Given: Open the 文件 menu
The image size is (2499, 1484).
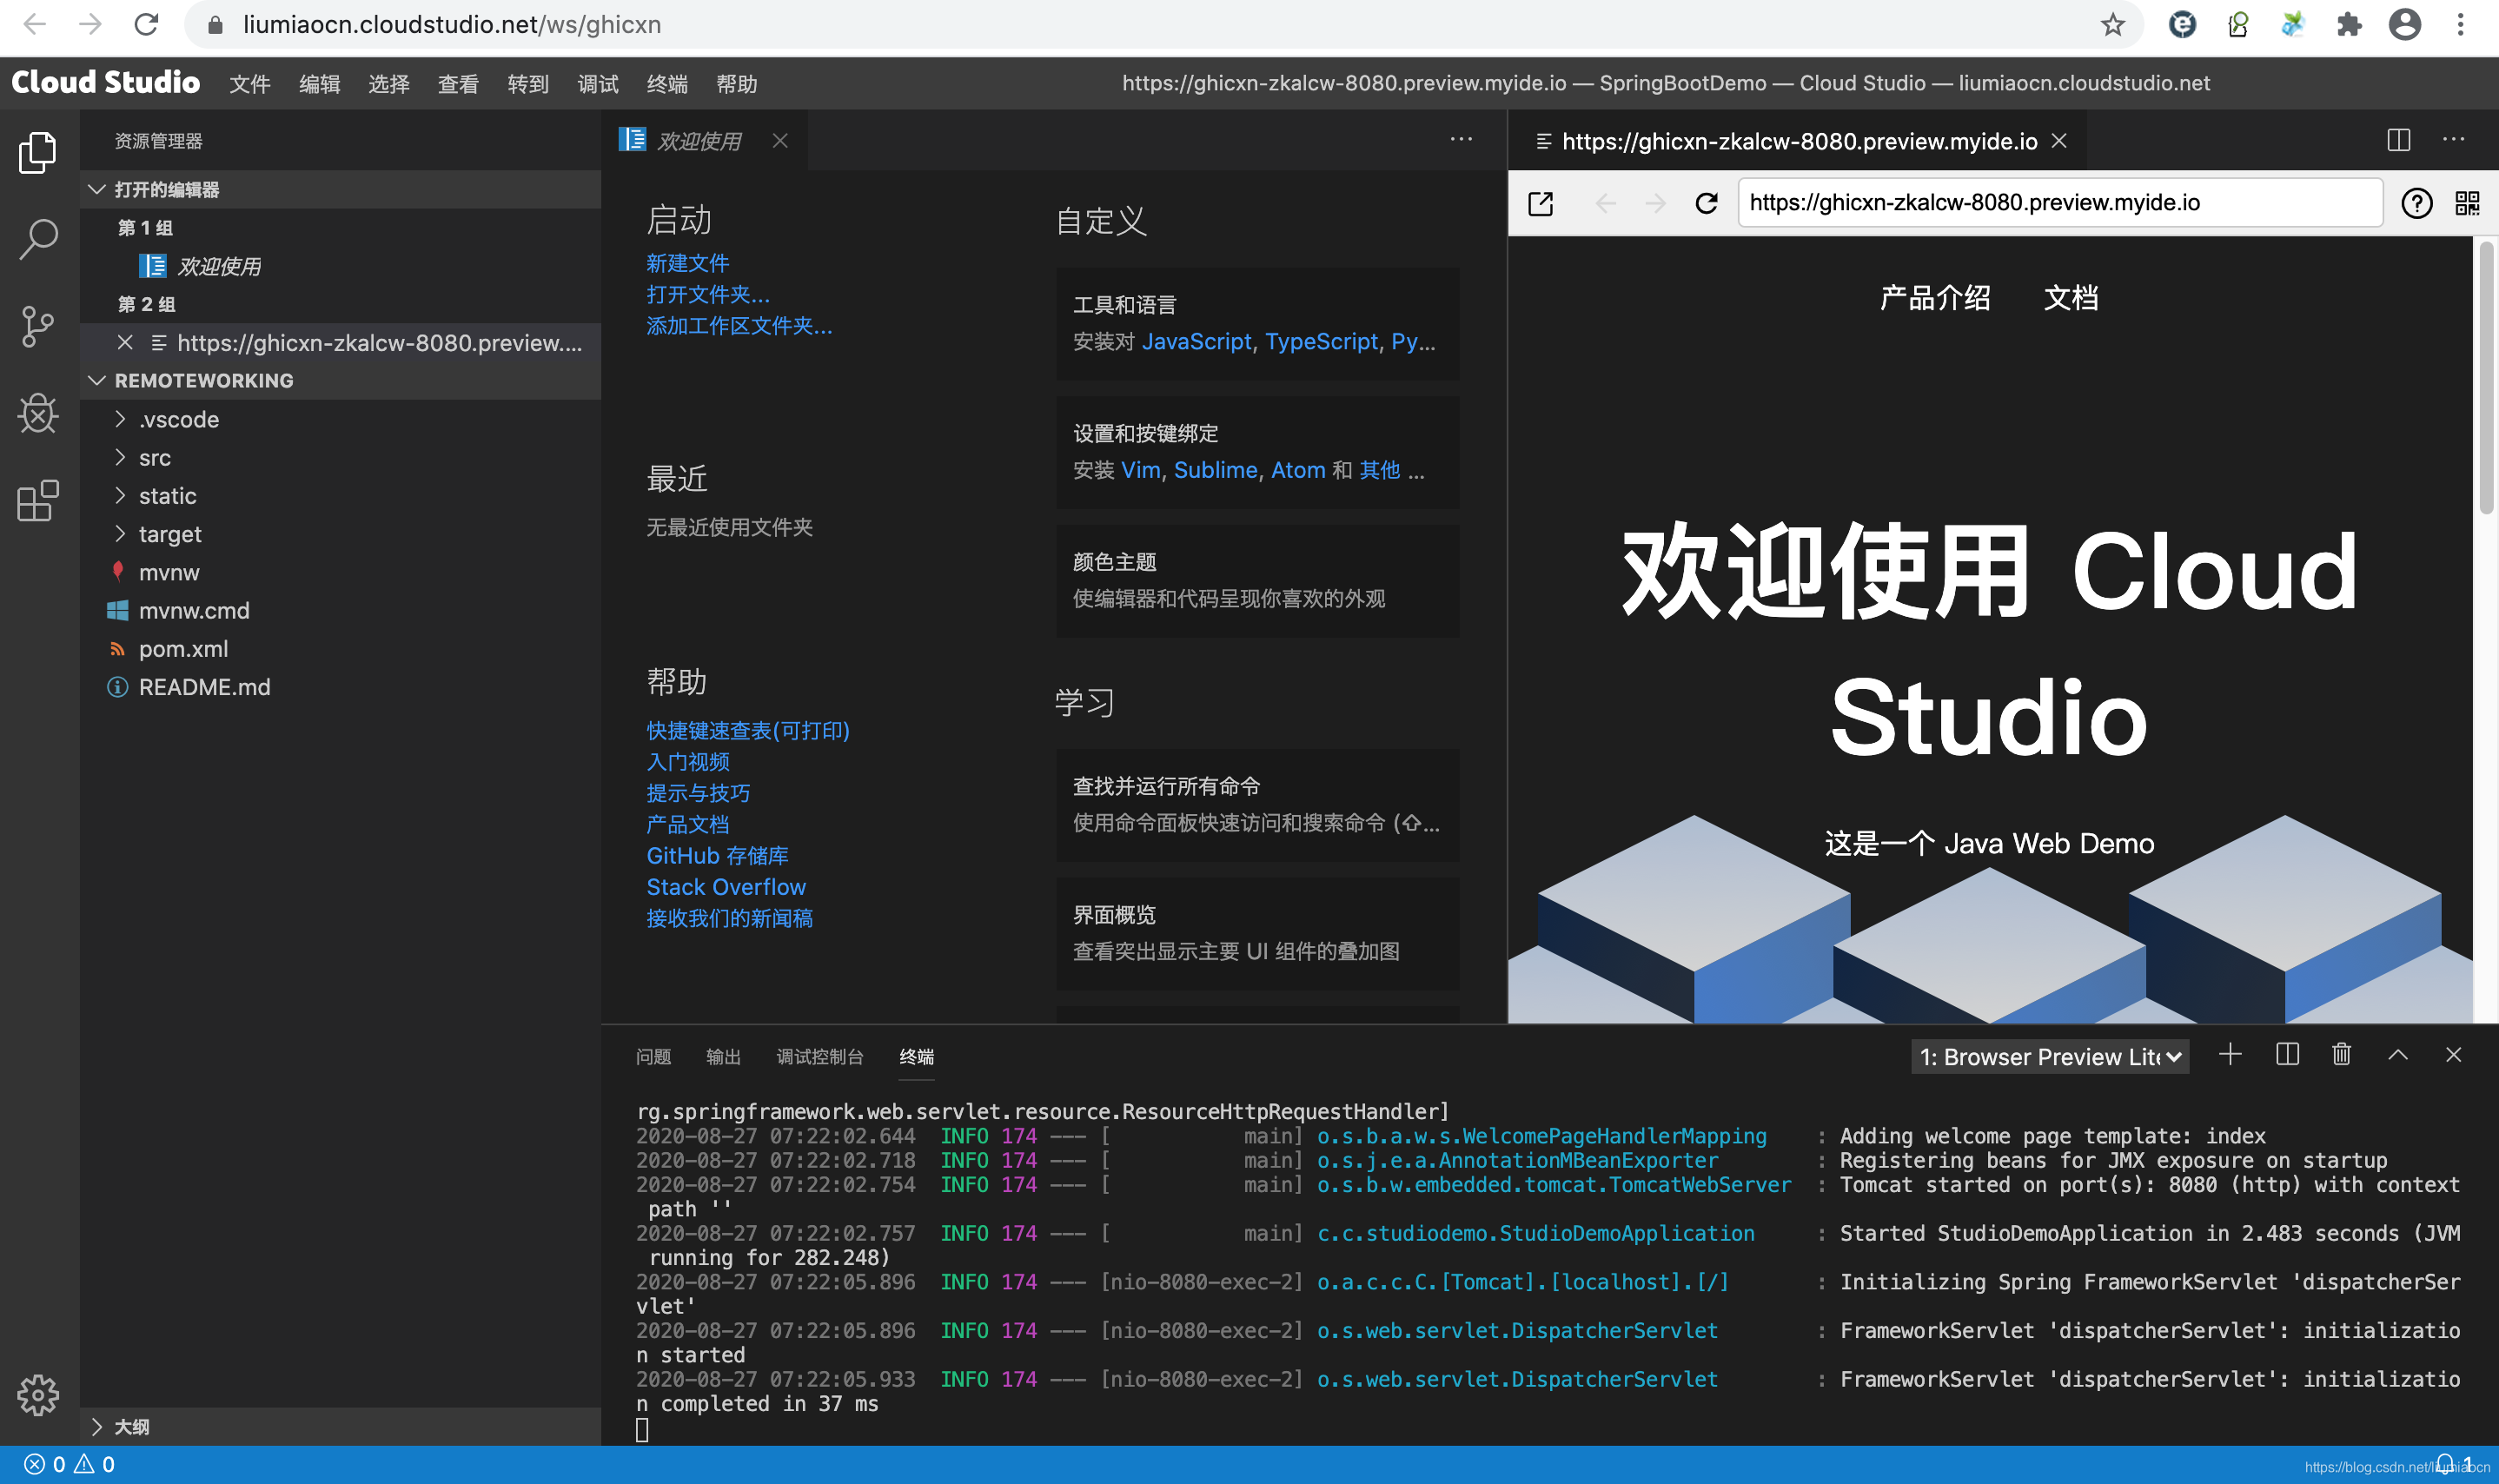Looking at the screenshot, I should click(x=250, y=84).
